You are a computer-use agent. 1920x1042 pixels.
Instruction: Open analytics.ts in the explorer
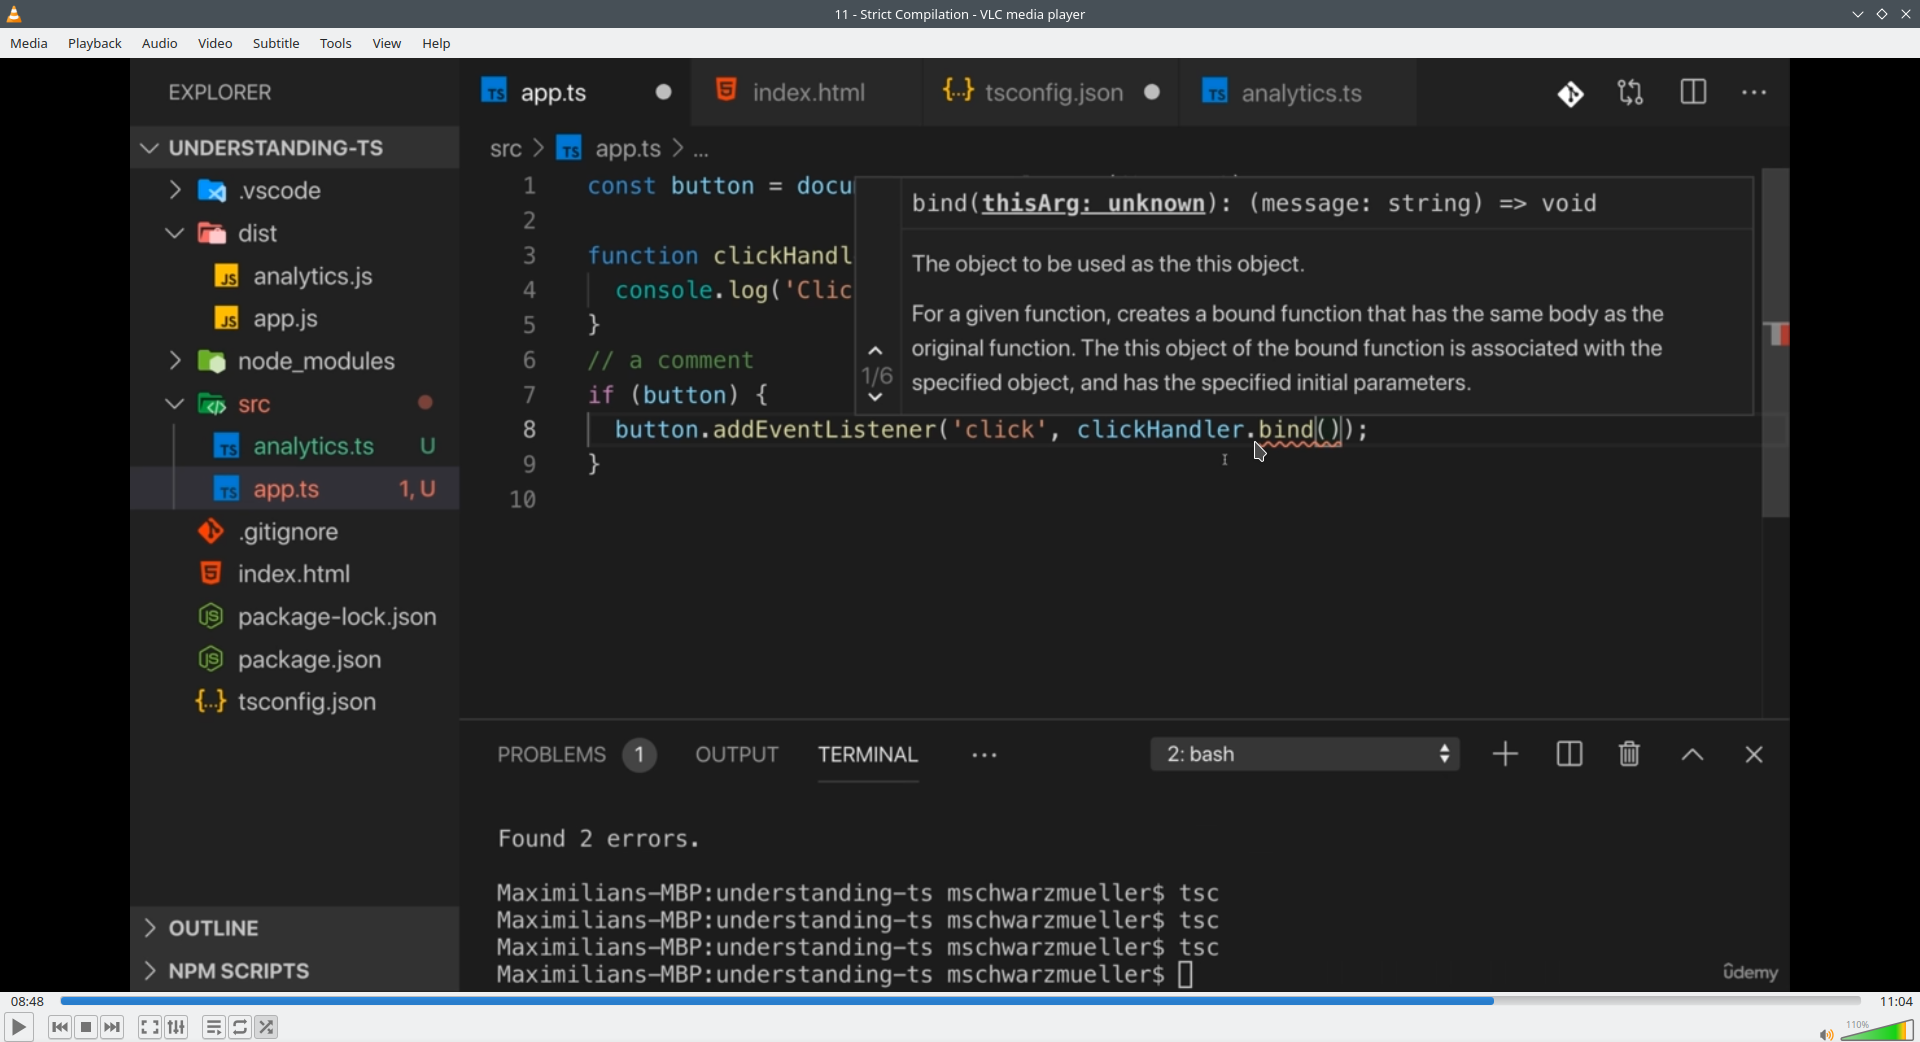coord(295,447)
